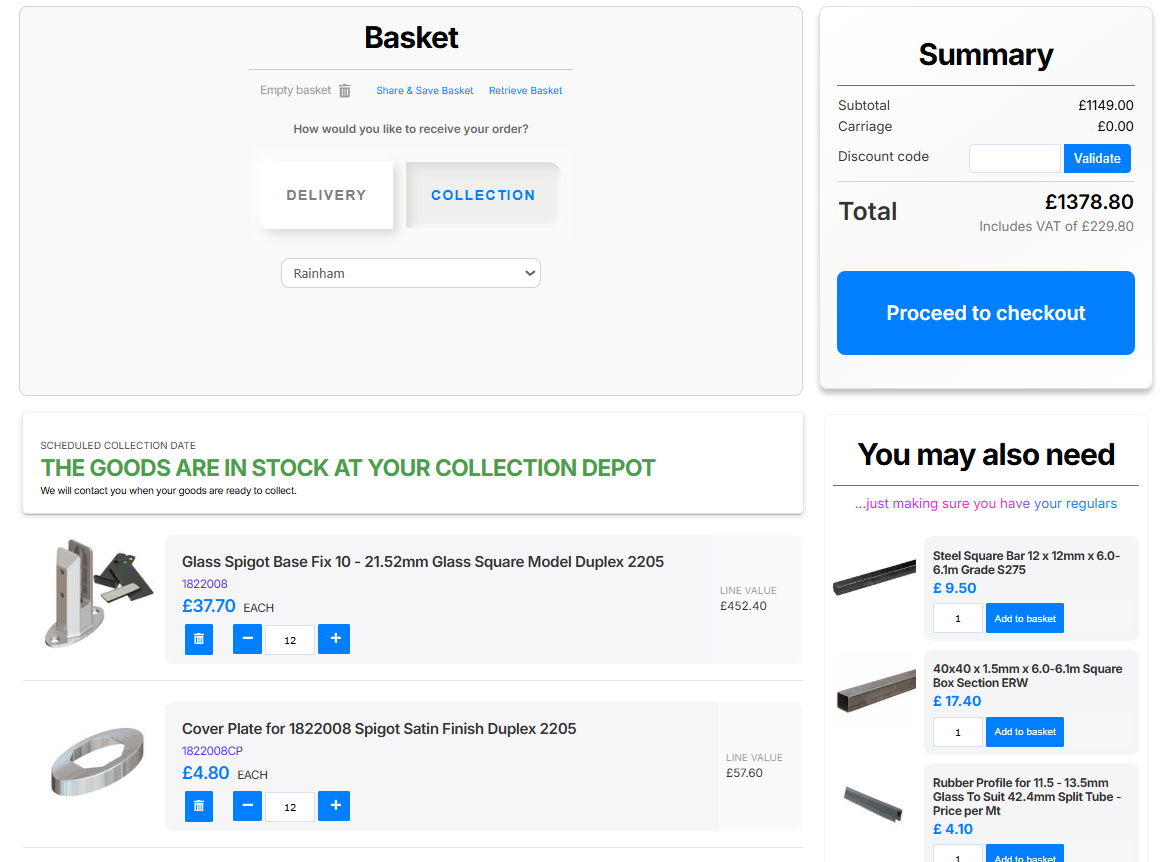Click the Retrieve Basket link

pyautogui.click(x=525, y=91)
